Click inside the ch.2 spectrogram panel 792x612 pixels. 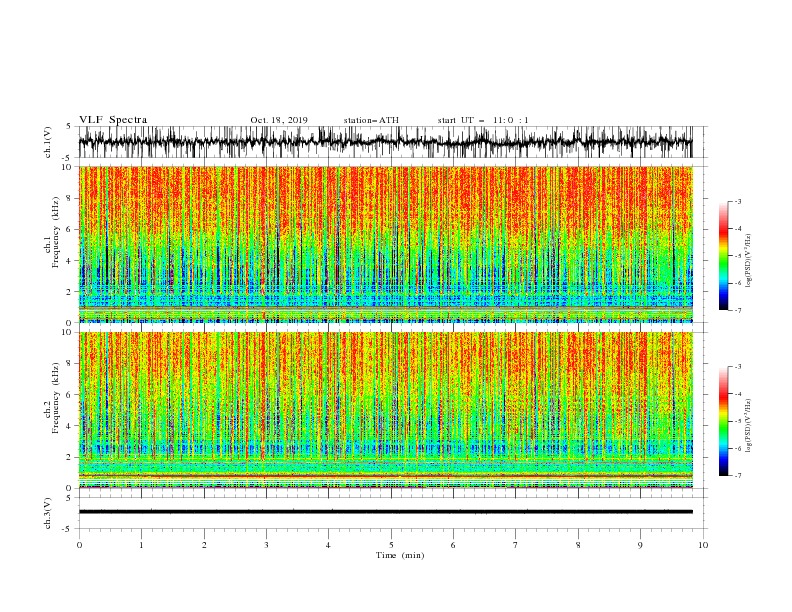385,410
